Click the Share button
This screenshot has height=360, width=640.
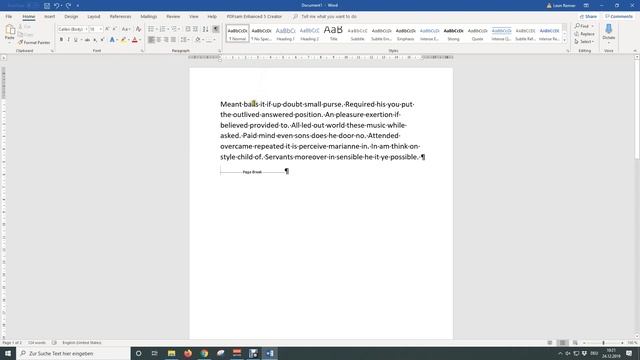click(x=589, y=16)
